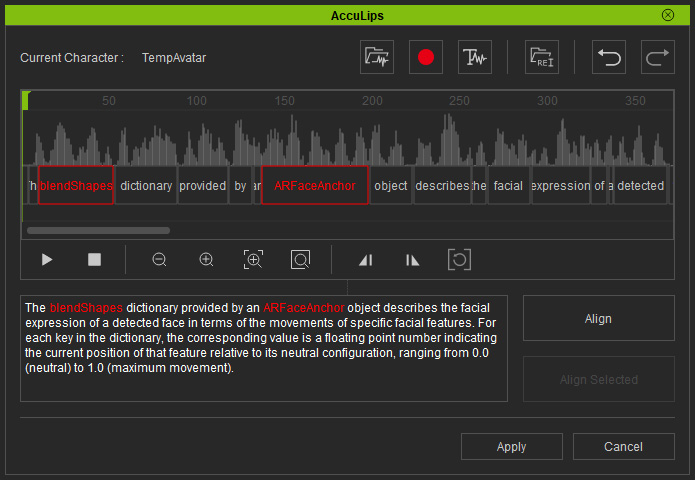This screenshot has height=480, width=695.
Task: Zoom in the timeline
Action: 206,260
